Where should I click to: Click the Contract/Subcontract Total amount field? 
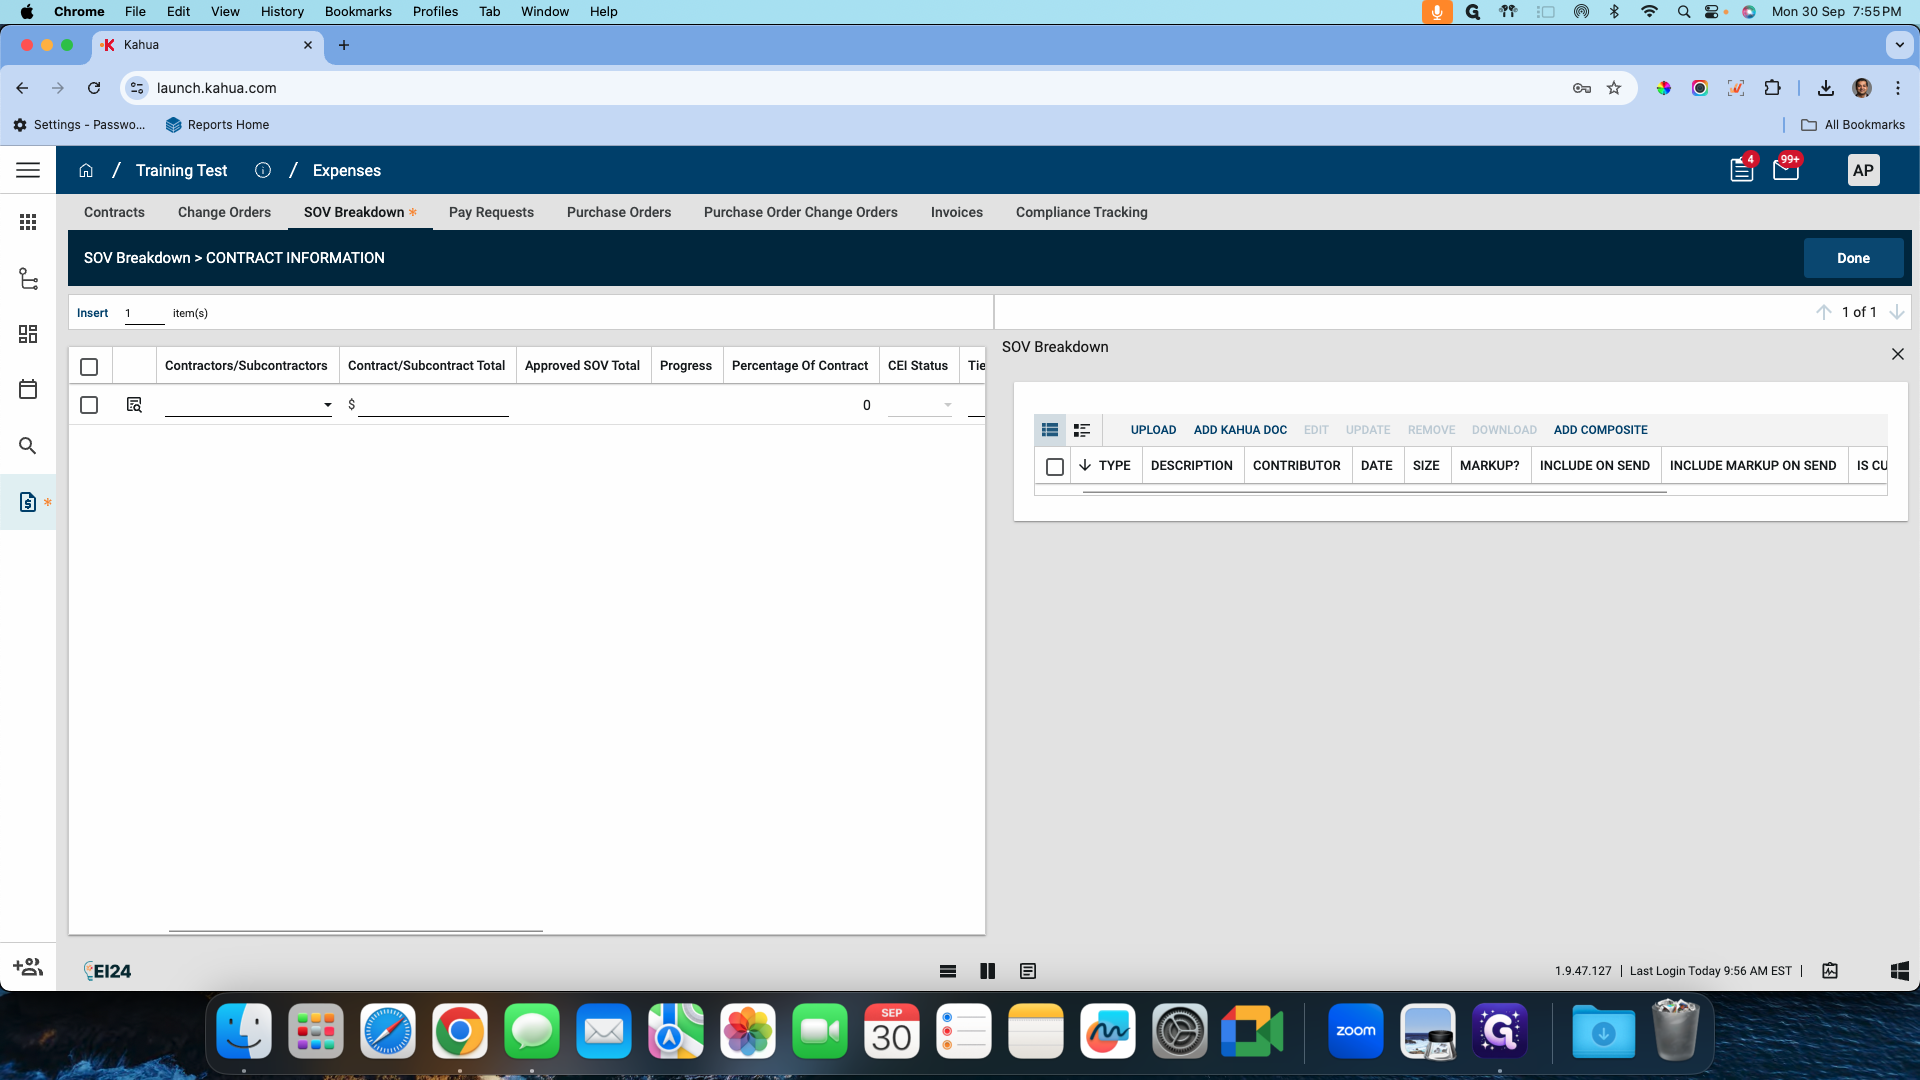point(433,405)
